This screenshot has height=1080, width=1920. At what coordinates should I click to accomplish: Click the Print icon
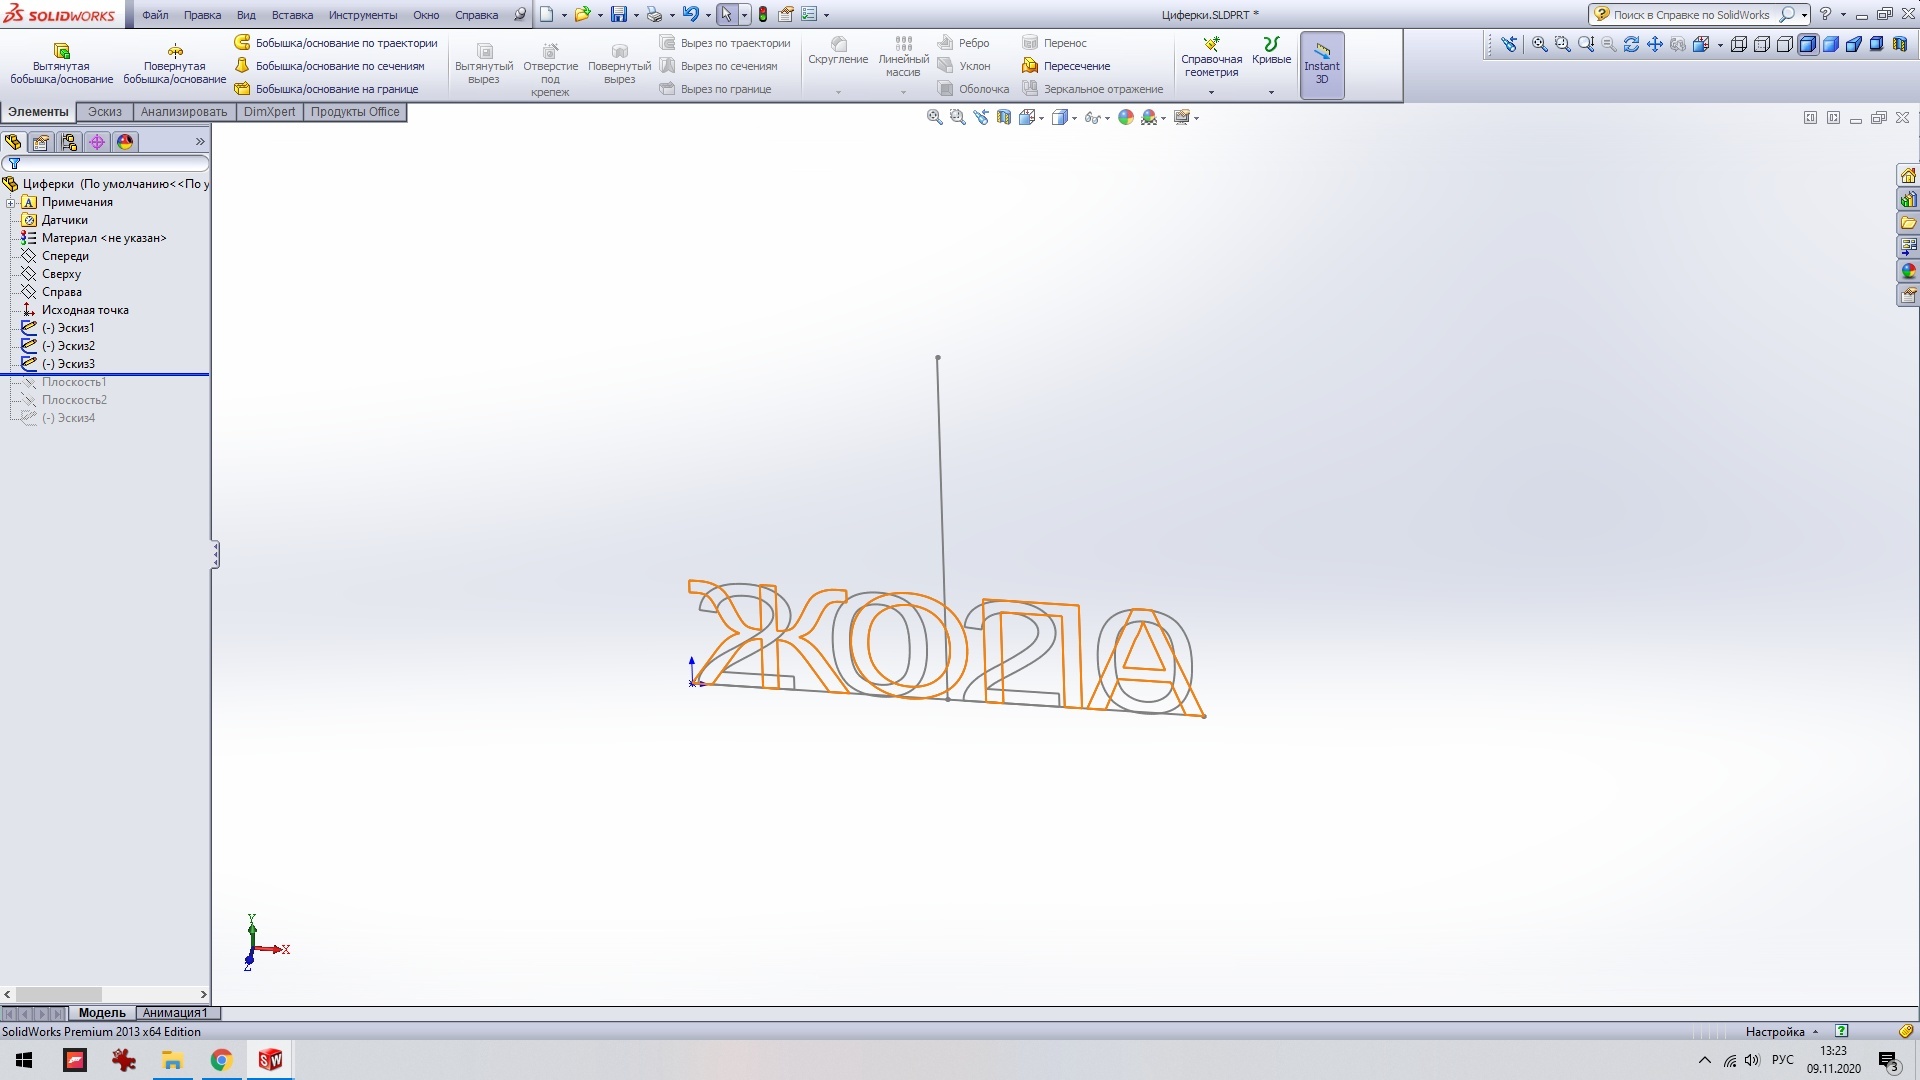(654, 15)
